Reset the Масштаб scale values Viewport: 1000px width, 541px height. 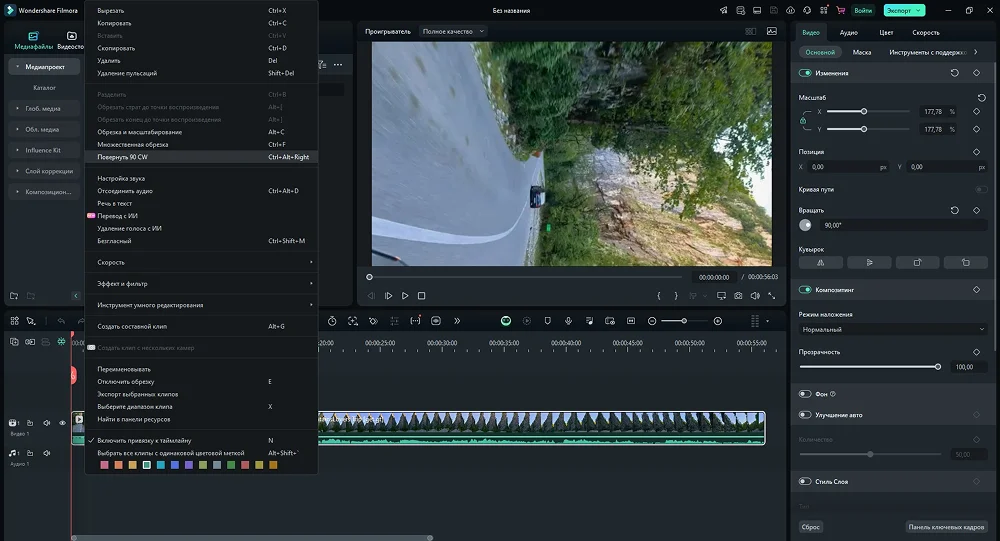click(x=981, y=97)
